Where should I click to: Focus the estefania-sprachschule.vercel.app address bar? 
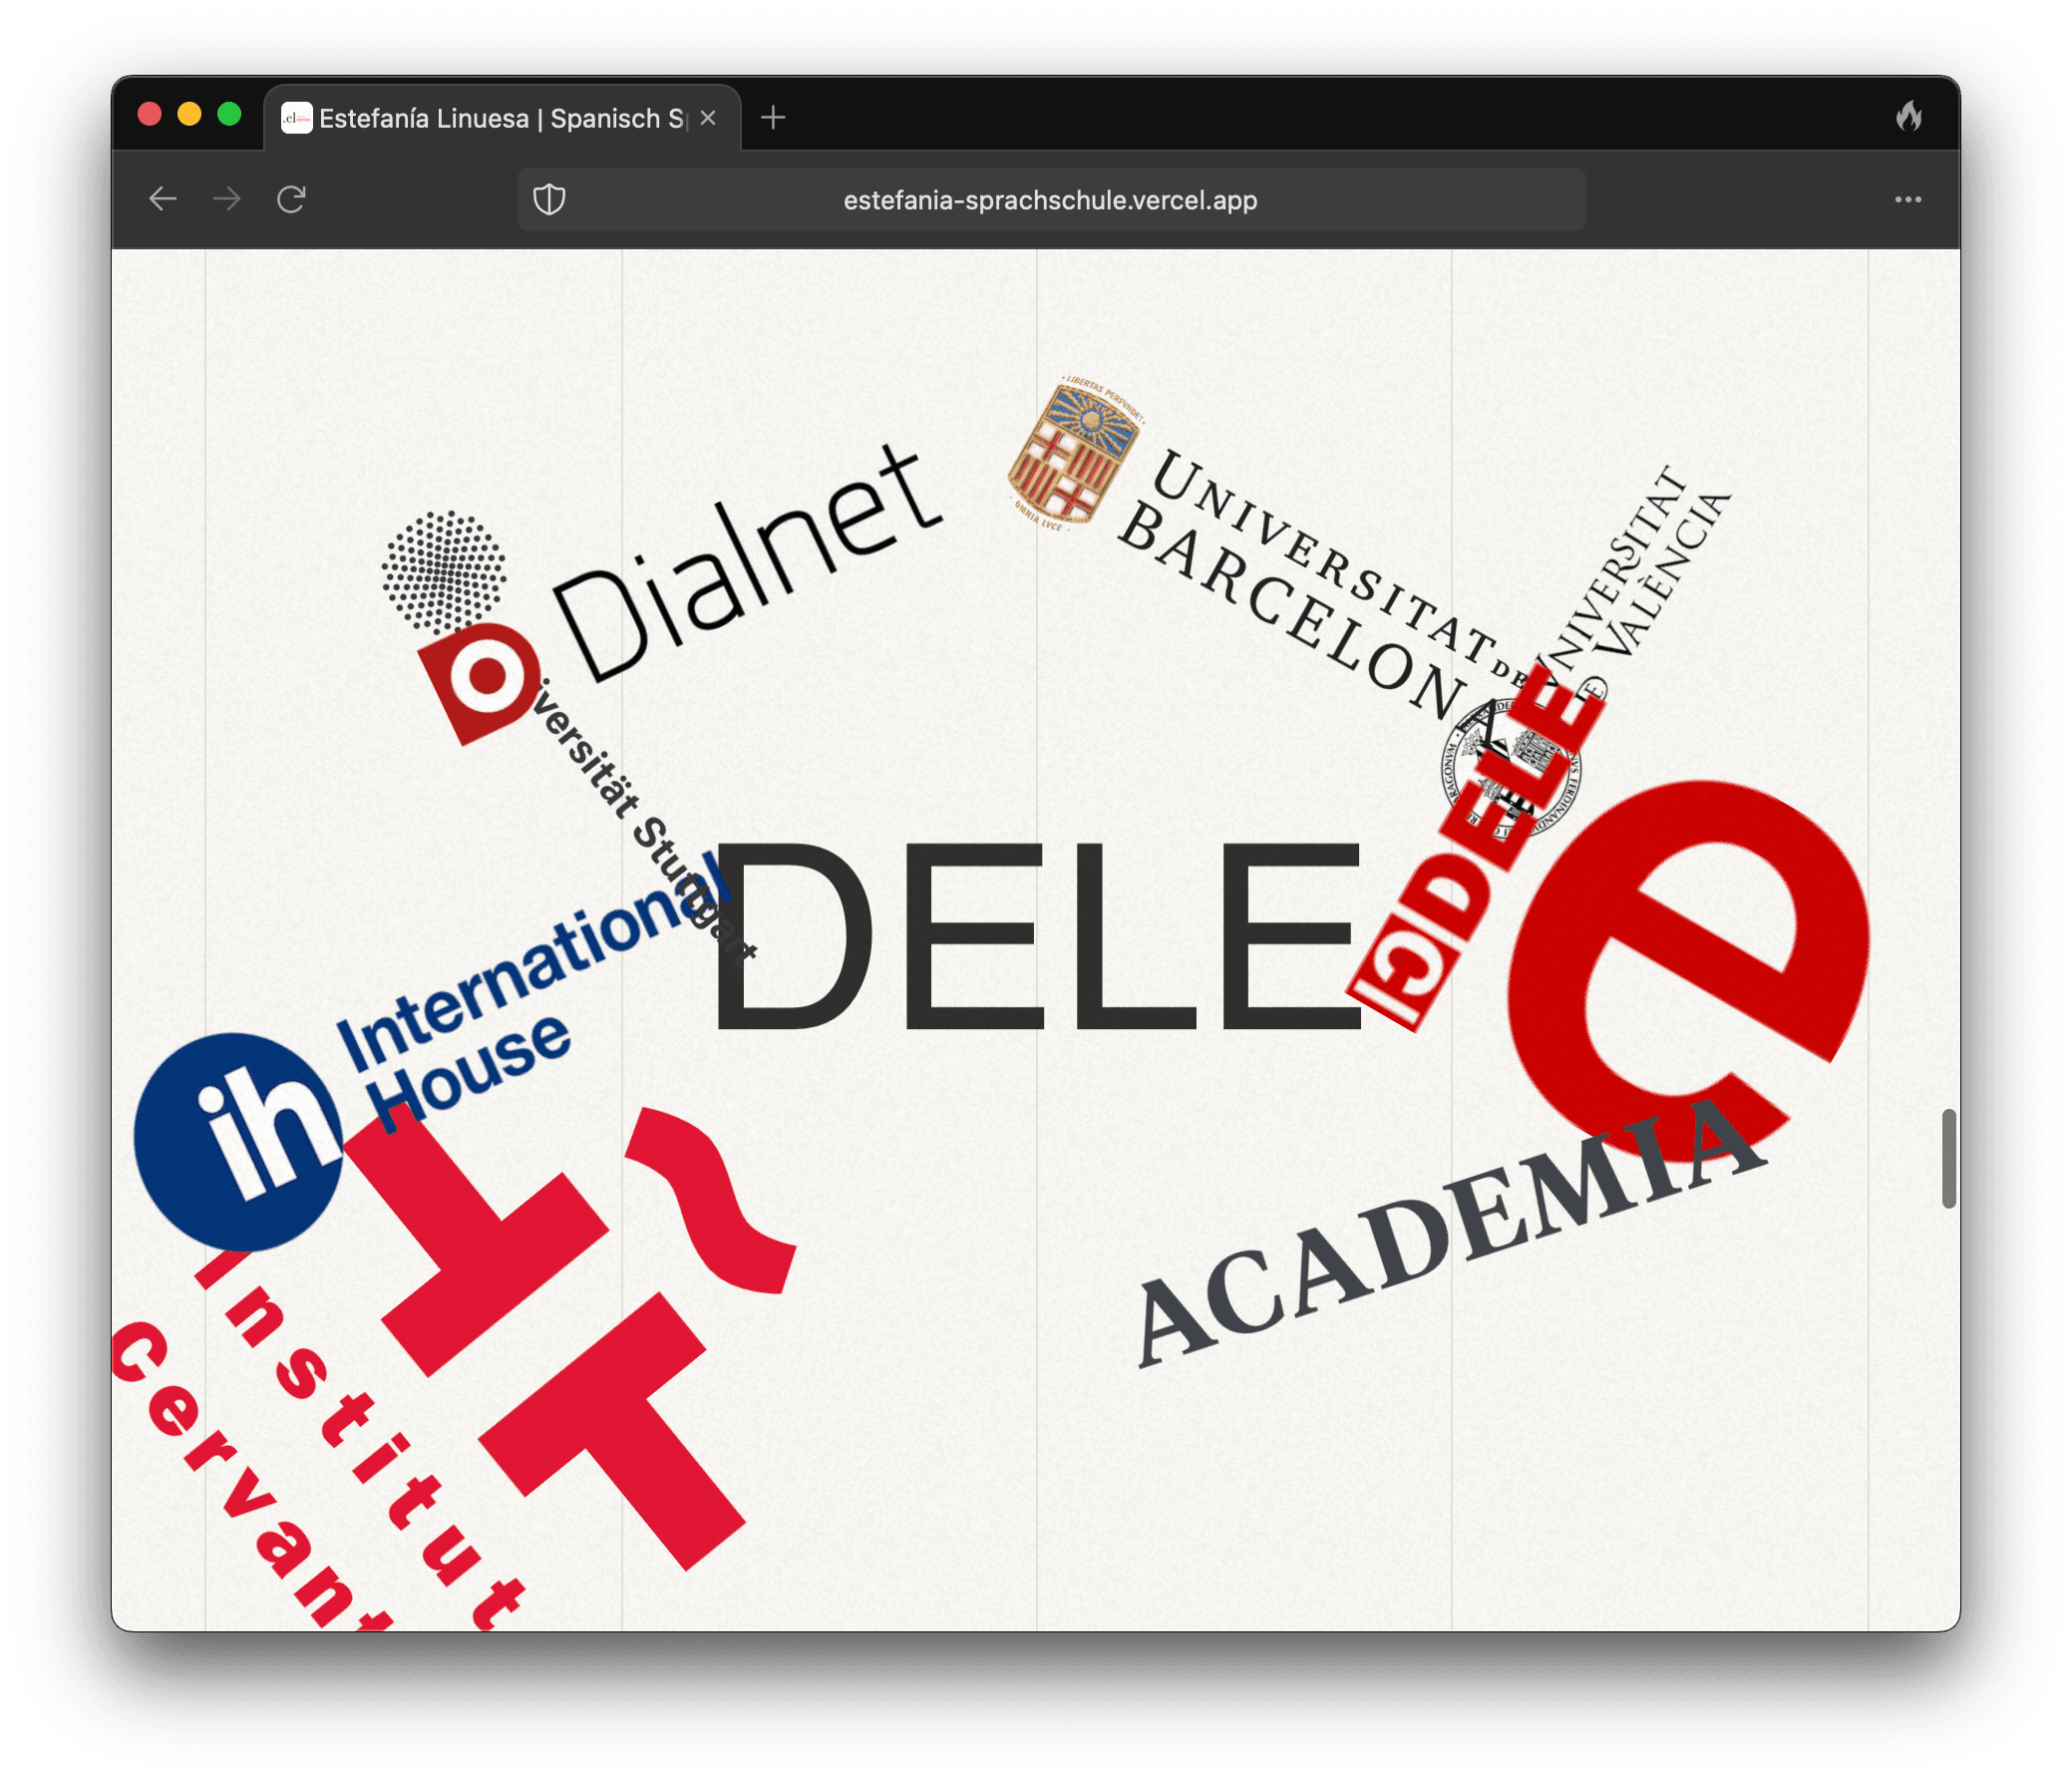click(1050, 200)
